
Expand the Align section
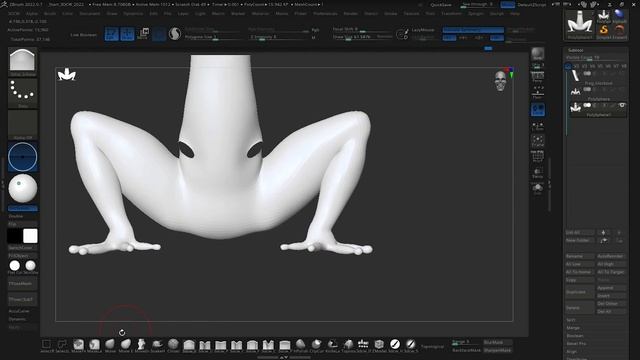[571, 351]
